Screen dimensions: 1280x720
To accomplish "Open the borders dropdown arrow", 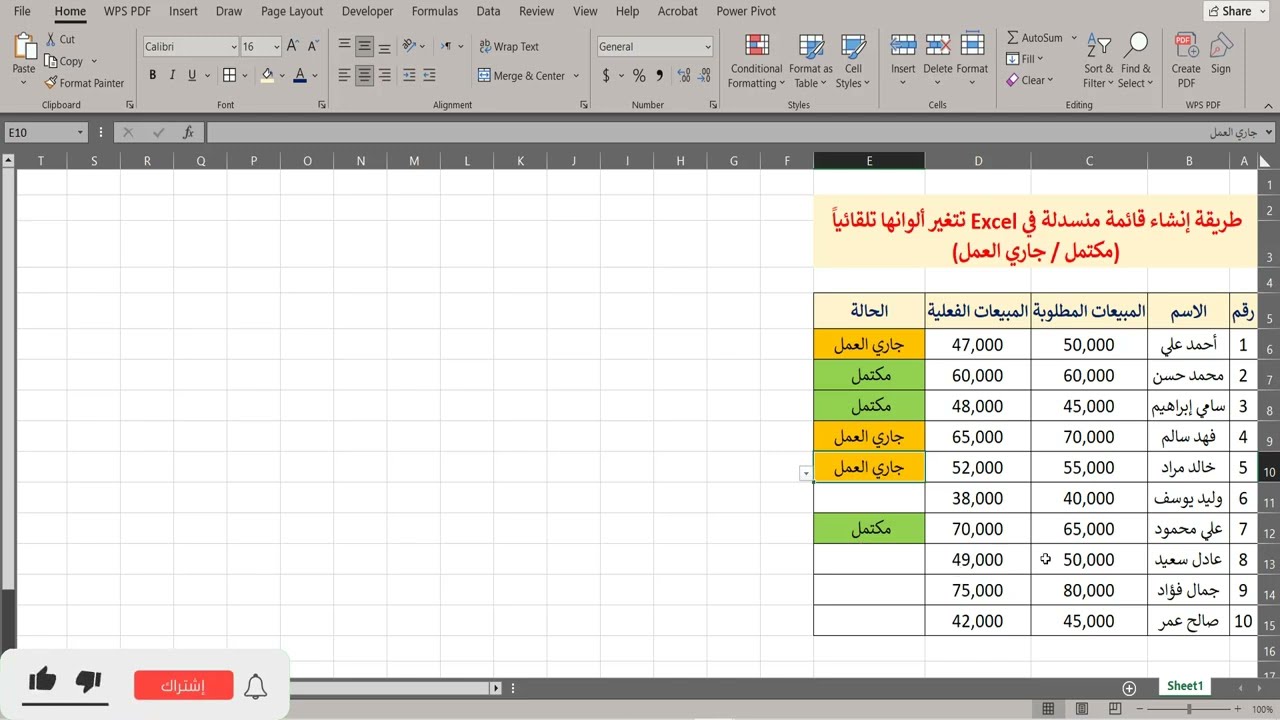I will click(246, 76).
